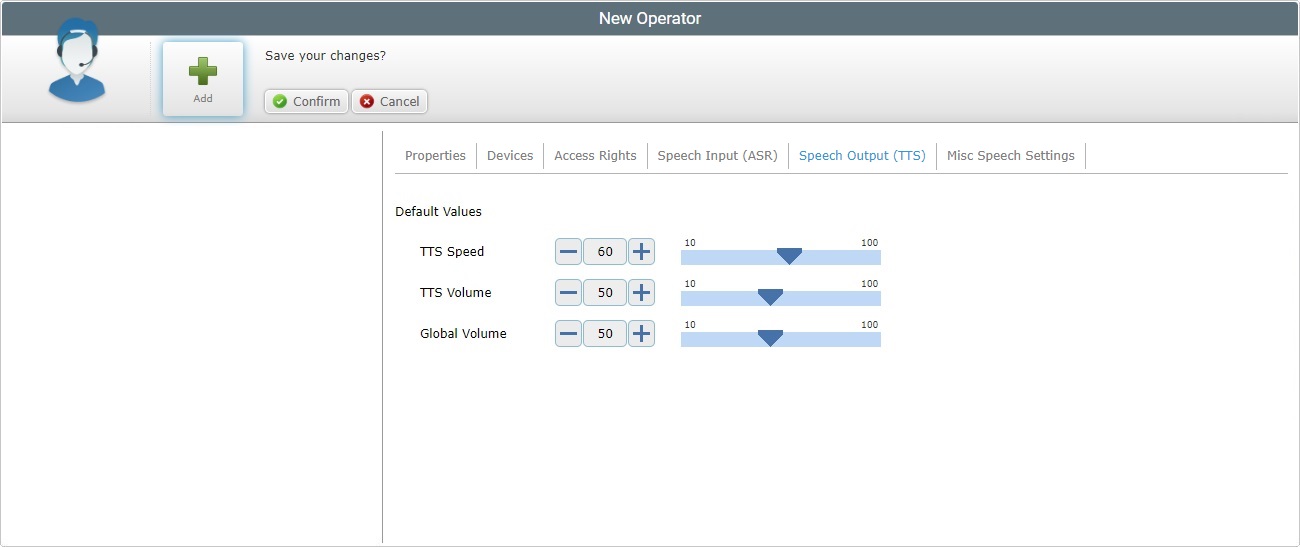The image size is (1300, 547).
Task: Decrease TTS Volume with minus button
Action: click(x=568, y=293)
